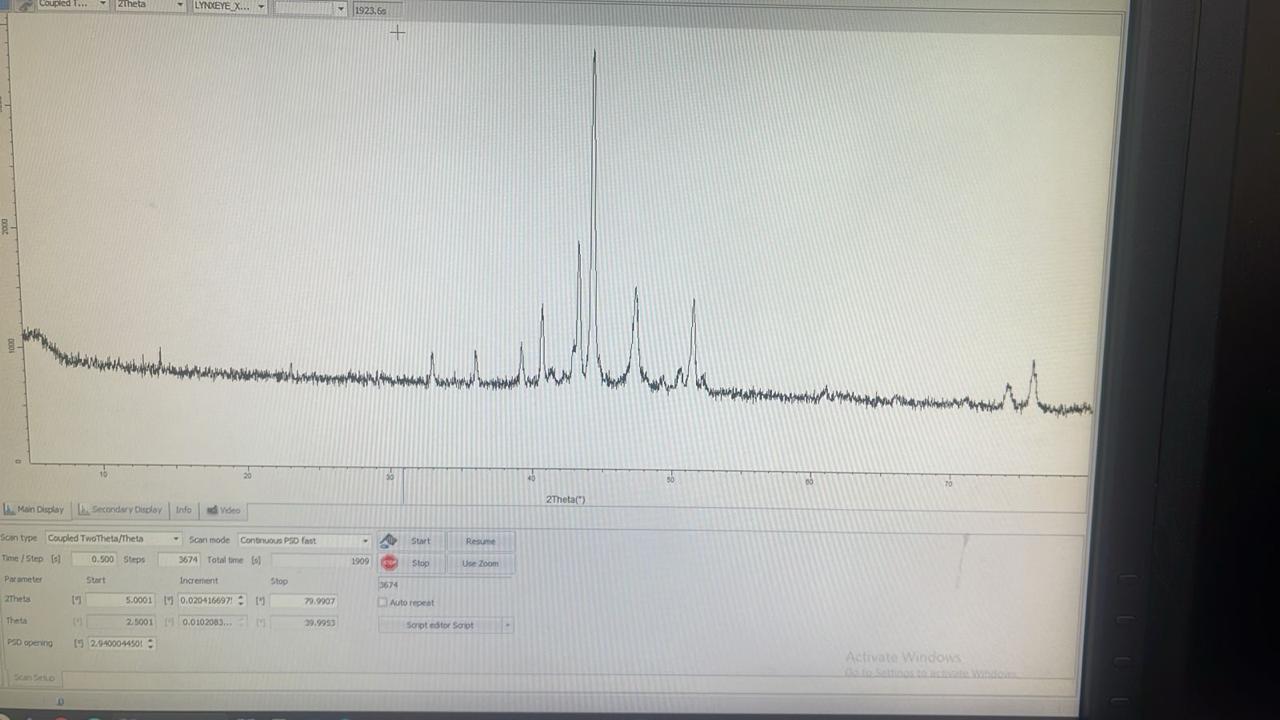Viewport: 1280px width, 720px height.
Task: Open the Scan type dropdown
Action: click(113, 539)
